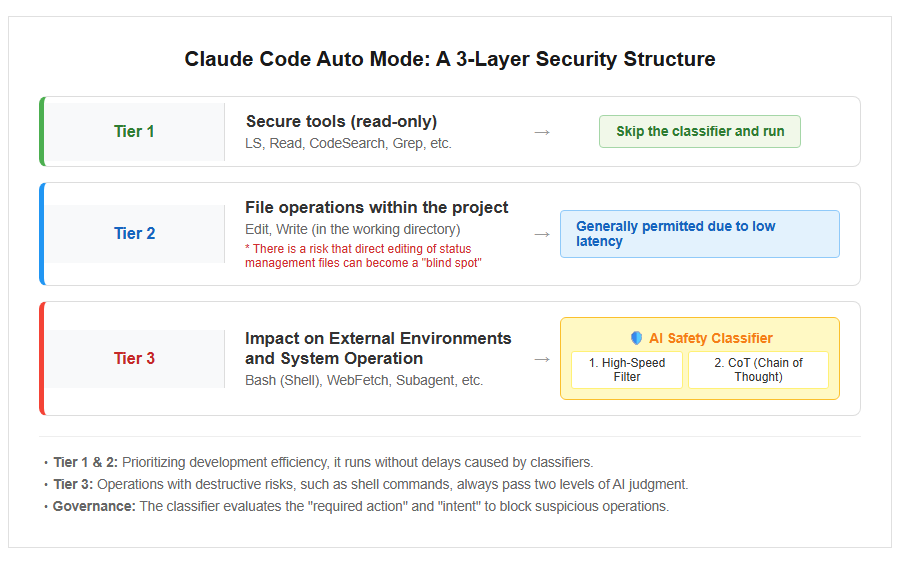The image size is (900, 564).
Task: Click the arrow in the Tier 2 row
Action: point(542,235)
